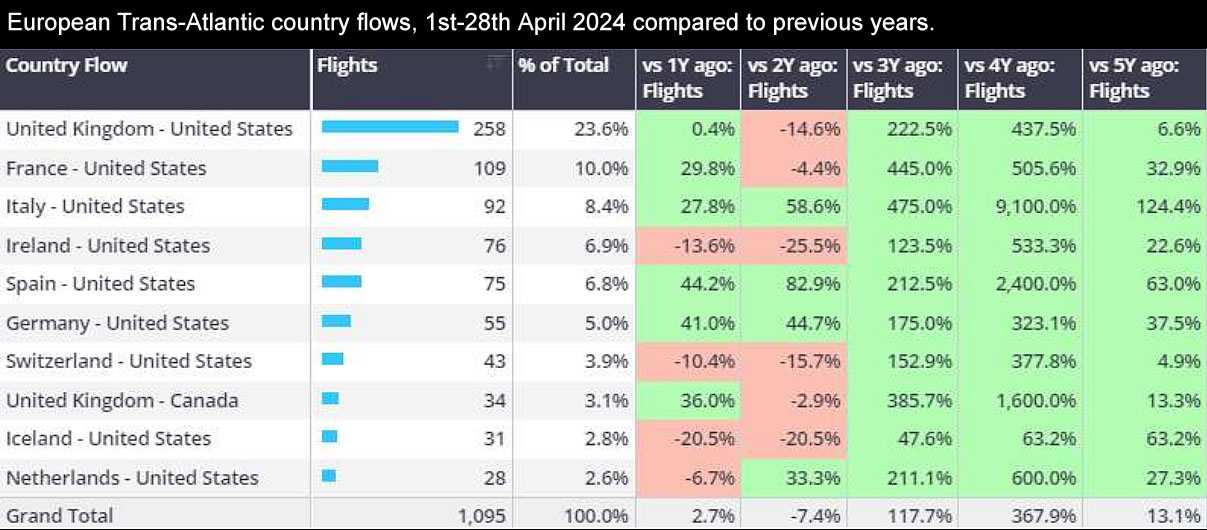Viewport: 1207px width, 530px height.
Task: Click the France - United States row label
Action: point(106,168)
